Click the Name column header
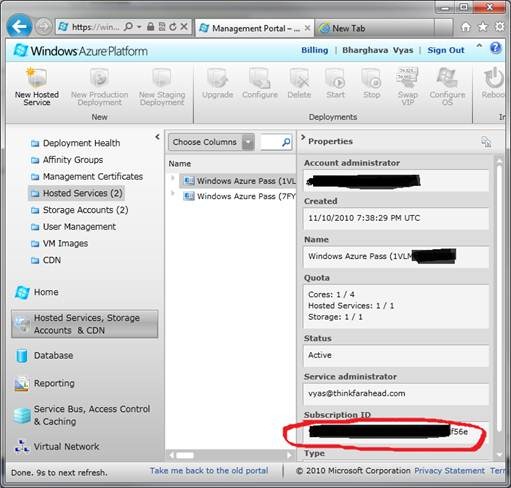 click(x=180, y=164)
